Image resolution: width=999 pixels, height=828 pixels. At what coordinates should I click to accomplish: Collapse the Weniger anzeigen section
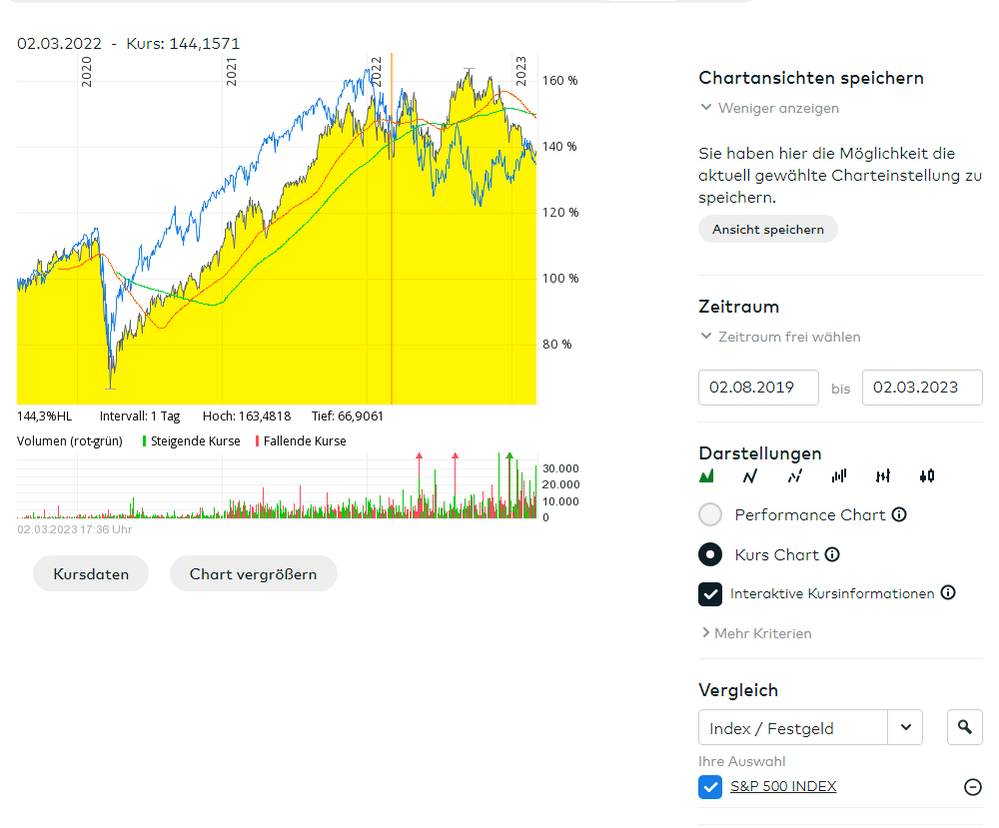(x=770, y=108)
